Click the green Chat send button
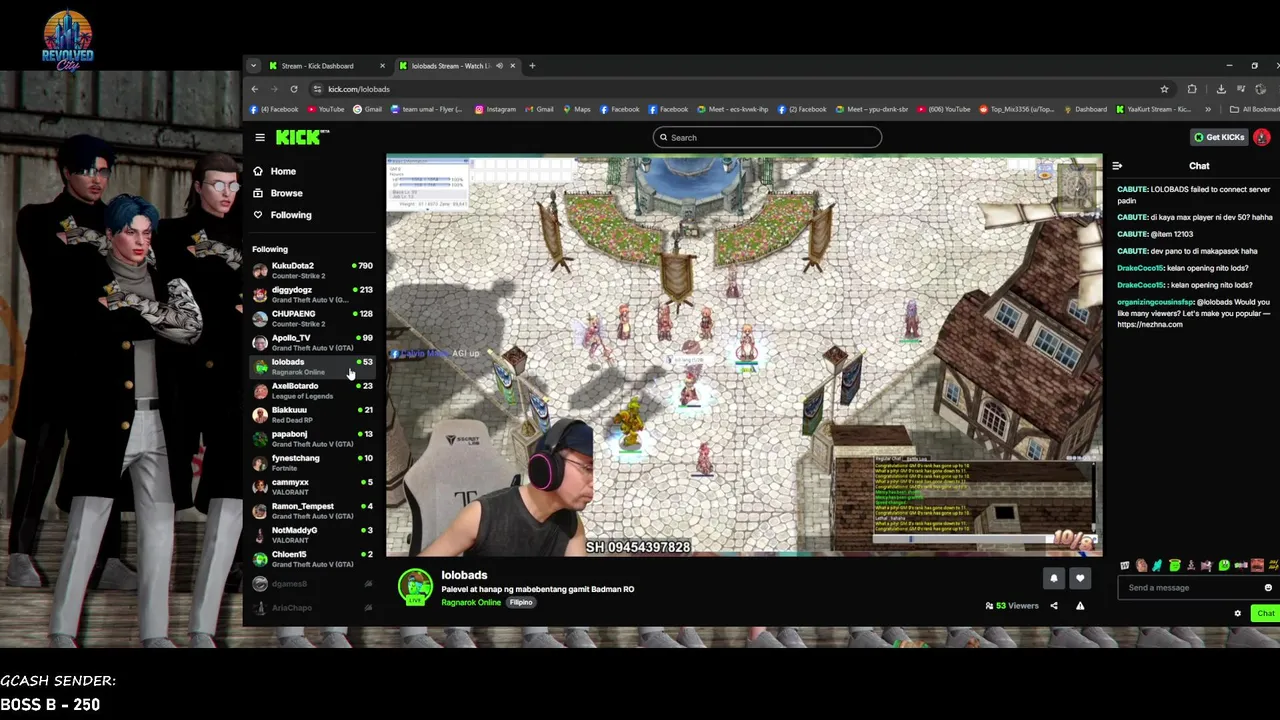The image size is (1280, 720). click(1265, 614)
